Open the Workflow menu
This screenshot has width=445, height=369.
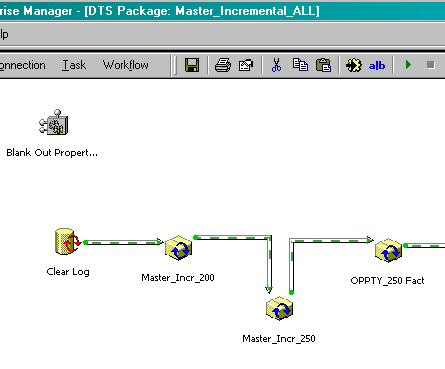pos(126,65)
